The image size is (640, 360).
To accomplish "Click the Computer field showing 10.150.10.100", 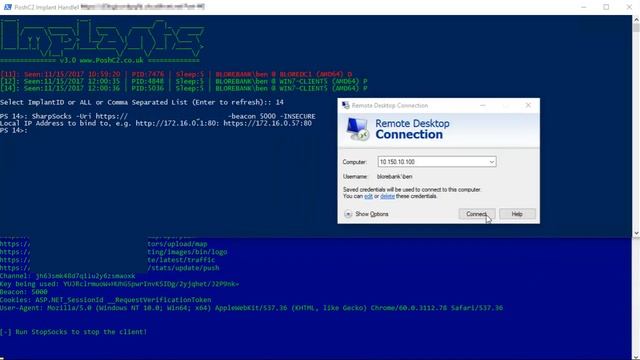I will click(437, 162).
